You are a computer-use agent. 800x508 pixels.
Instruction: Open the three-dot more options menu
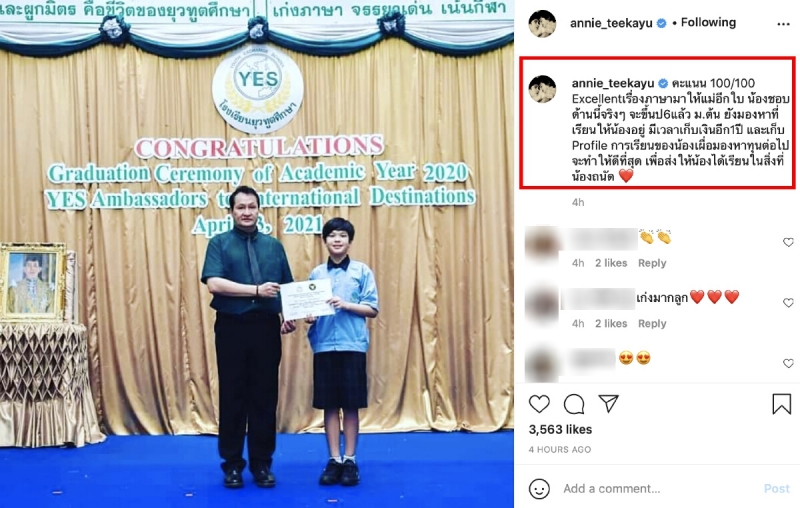click(x=783, y=24)
